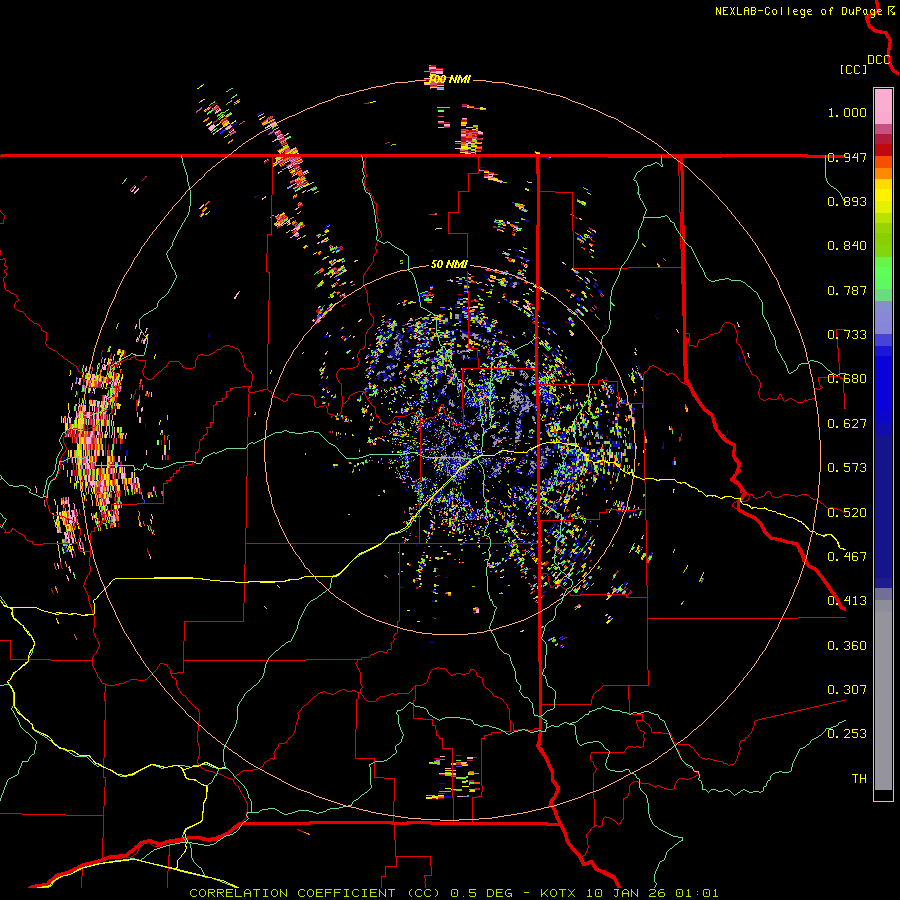Click the TH threshold label
The image size is (900, 900).
tap(859, 778)
